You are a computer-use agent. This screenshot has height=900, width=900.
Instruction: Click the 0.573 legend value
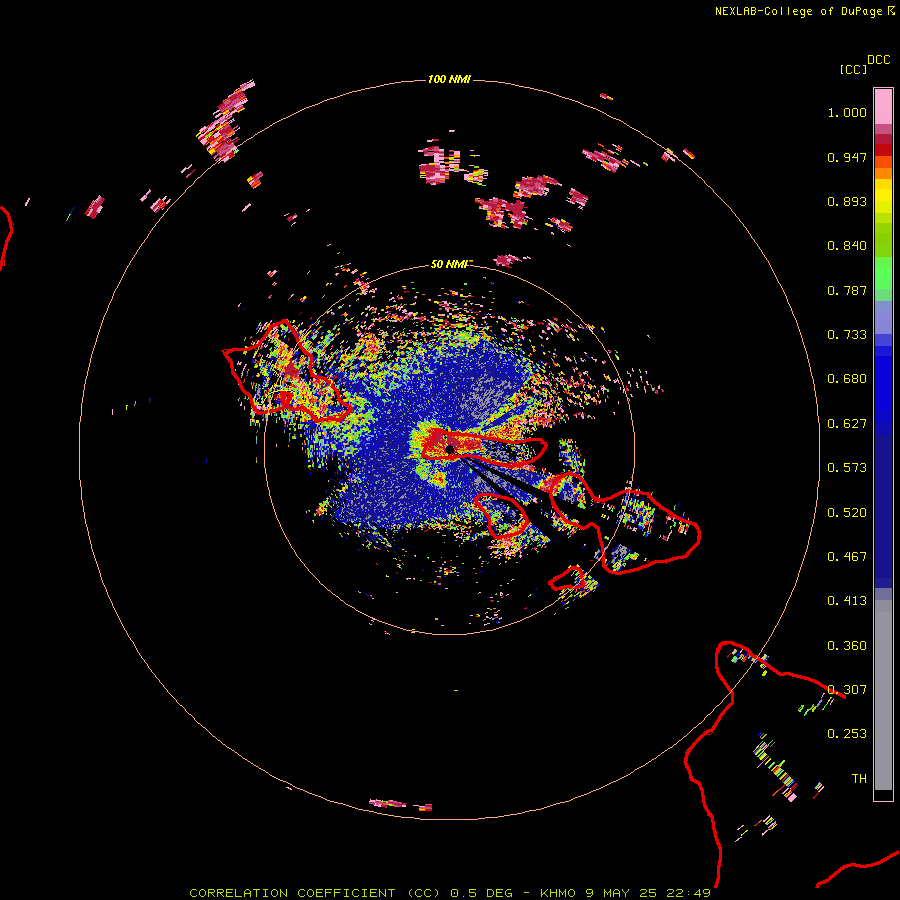pos(847,468)
